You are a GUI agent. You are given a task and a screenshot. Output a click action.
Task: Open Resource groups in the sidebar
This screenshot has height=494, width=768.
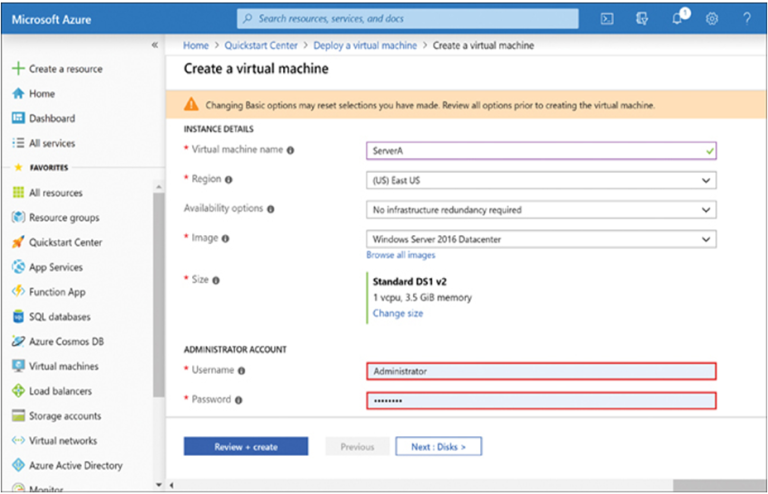(64, 218)
